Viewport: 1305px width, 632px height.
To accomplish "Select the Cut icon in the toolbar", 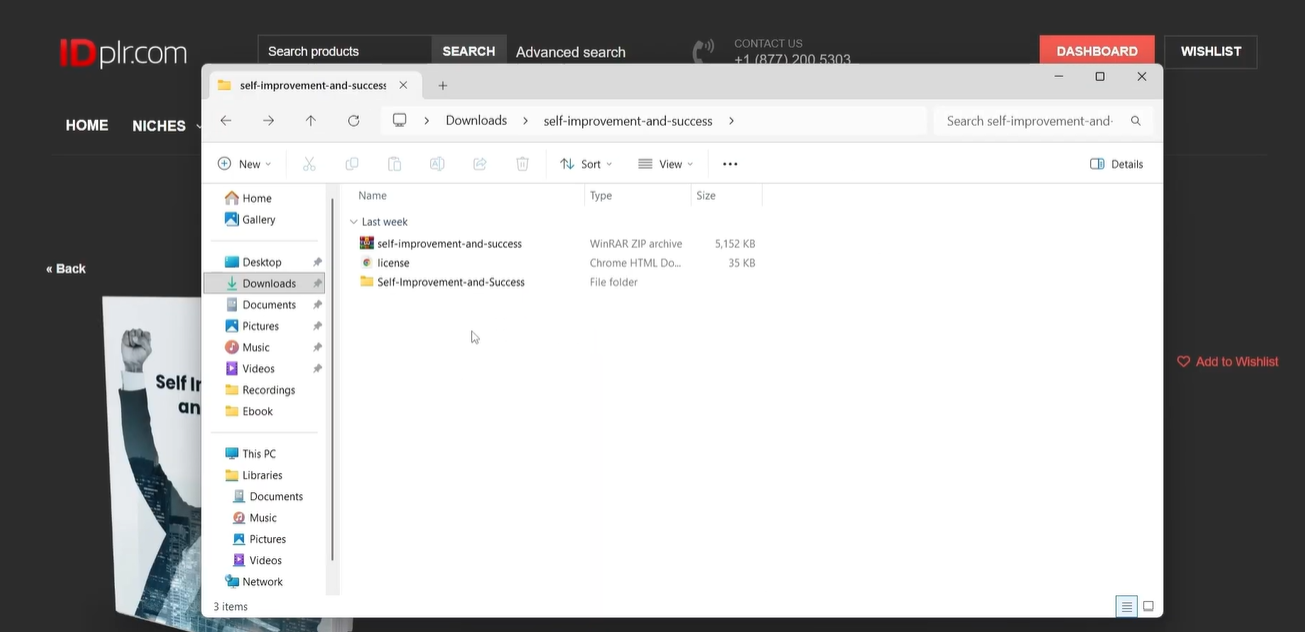I will pos(308,163).
